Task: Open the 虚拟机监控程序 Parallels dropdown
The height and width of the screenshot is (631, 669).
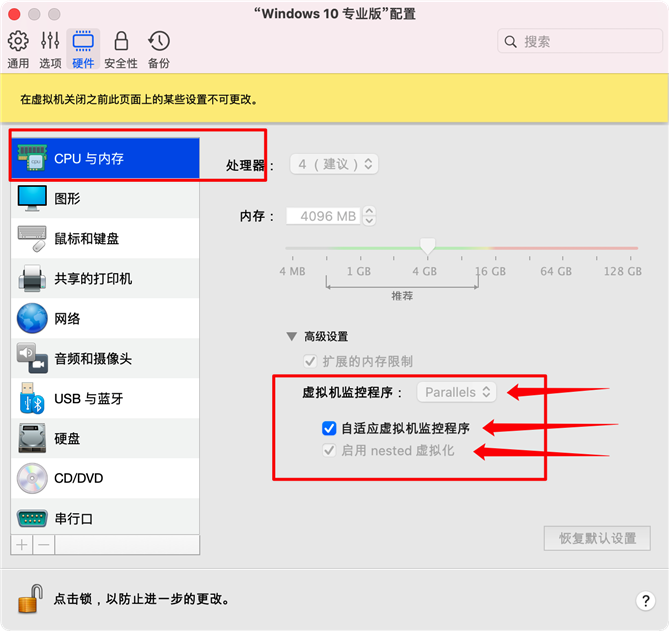Action: pyautogui.click(x=457, y=392)
